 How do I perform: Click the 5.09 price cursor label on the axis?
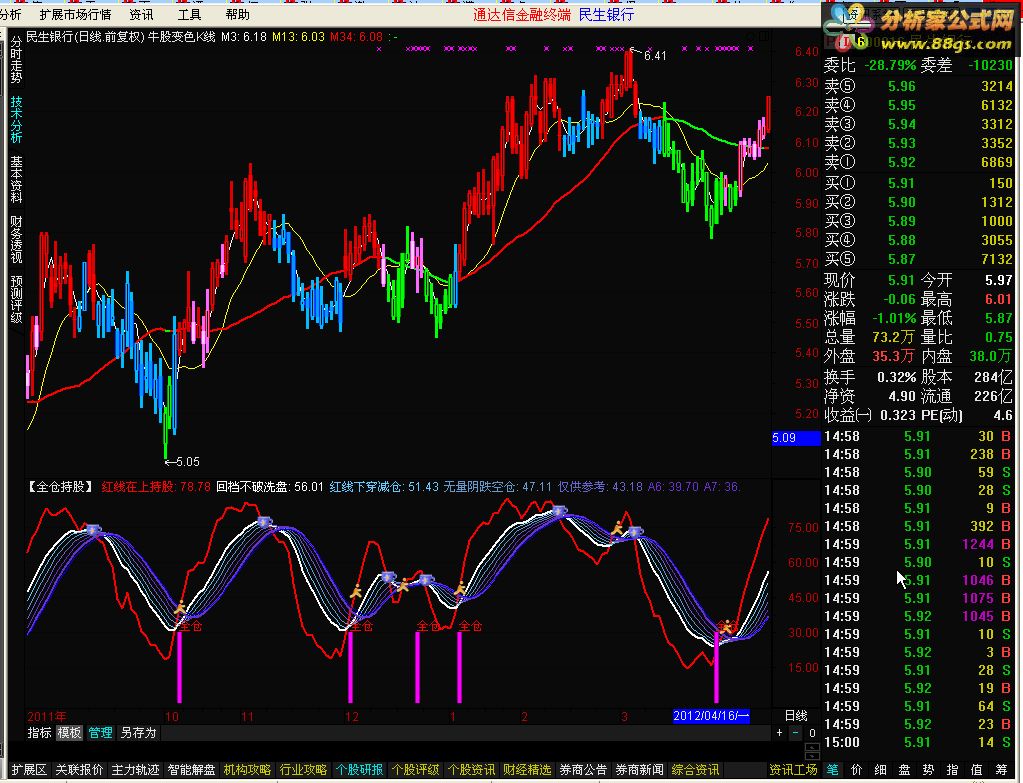[x=795, y=437]
